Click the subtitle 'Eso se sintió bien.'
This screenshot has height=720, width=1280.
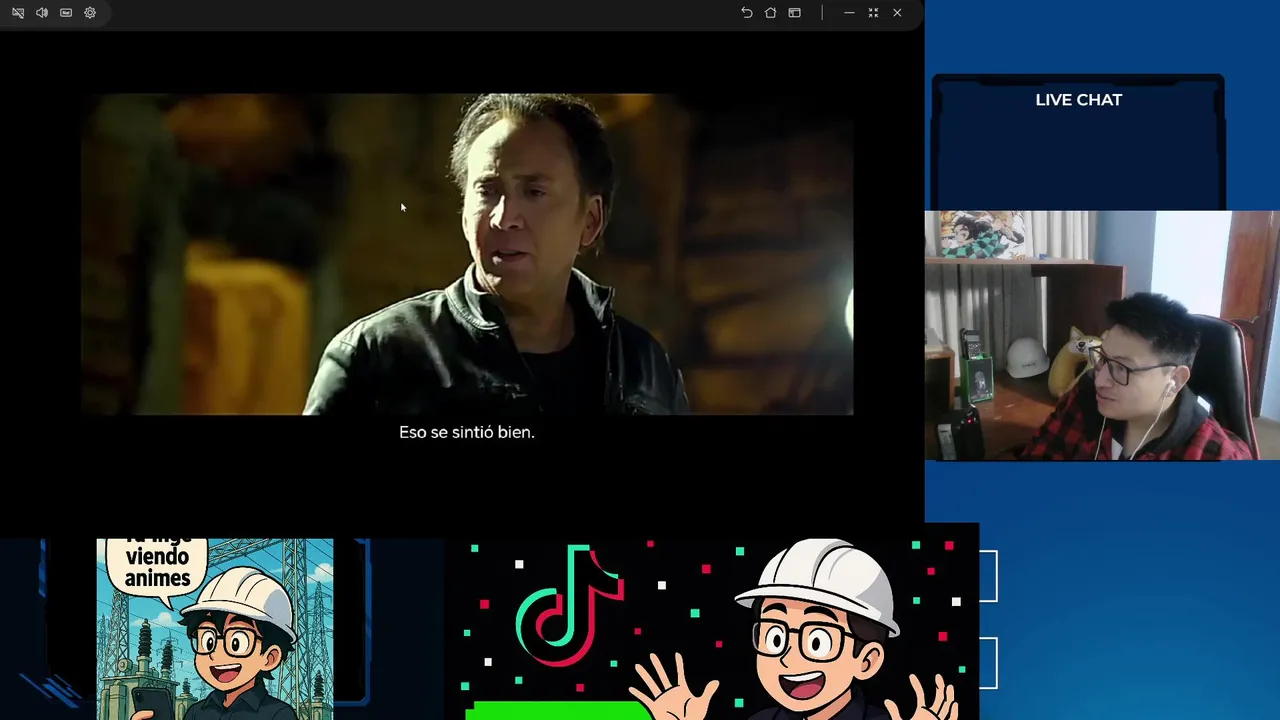pyautogui.click(x=467, y=432)
